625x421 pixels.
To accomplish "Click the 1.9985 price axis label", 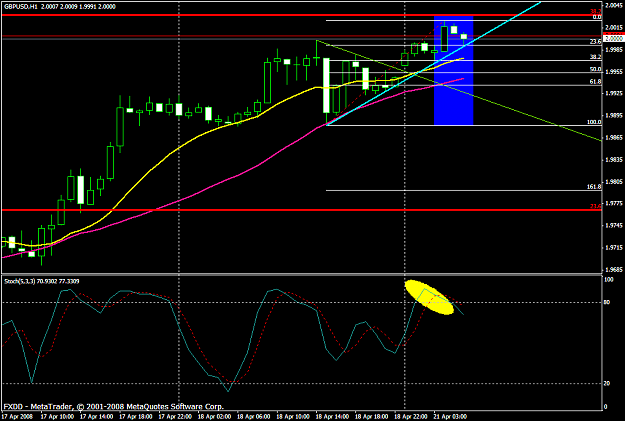I will coord(614,50).
